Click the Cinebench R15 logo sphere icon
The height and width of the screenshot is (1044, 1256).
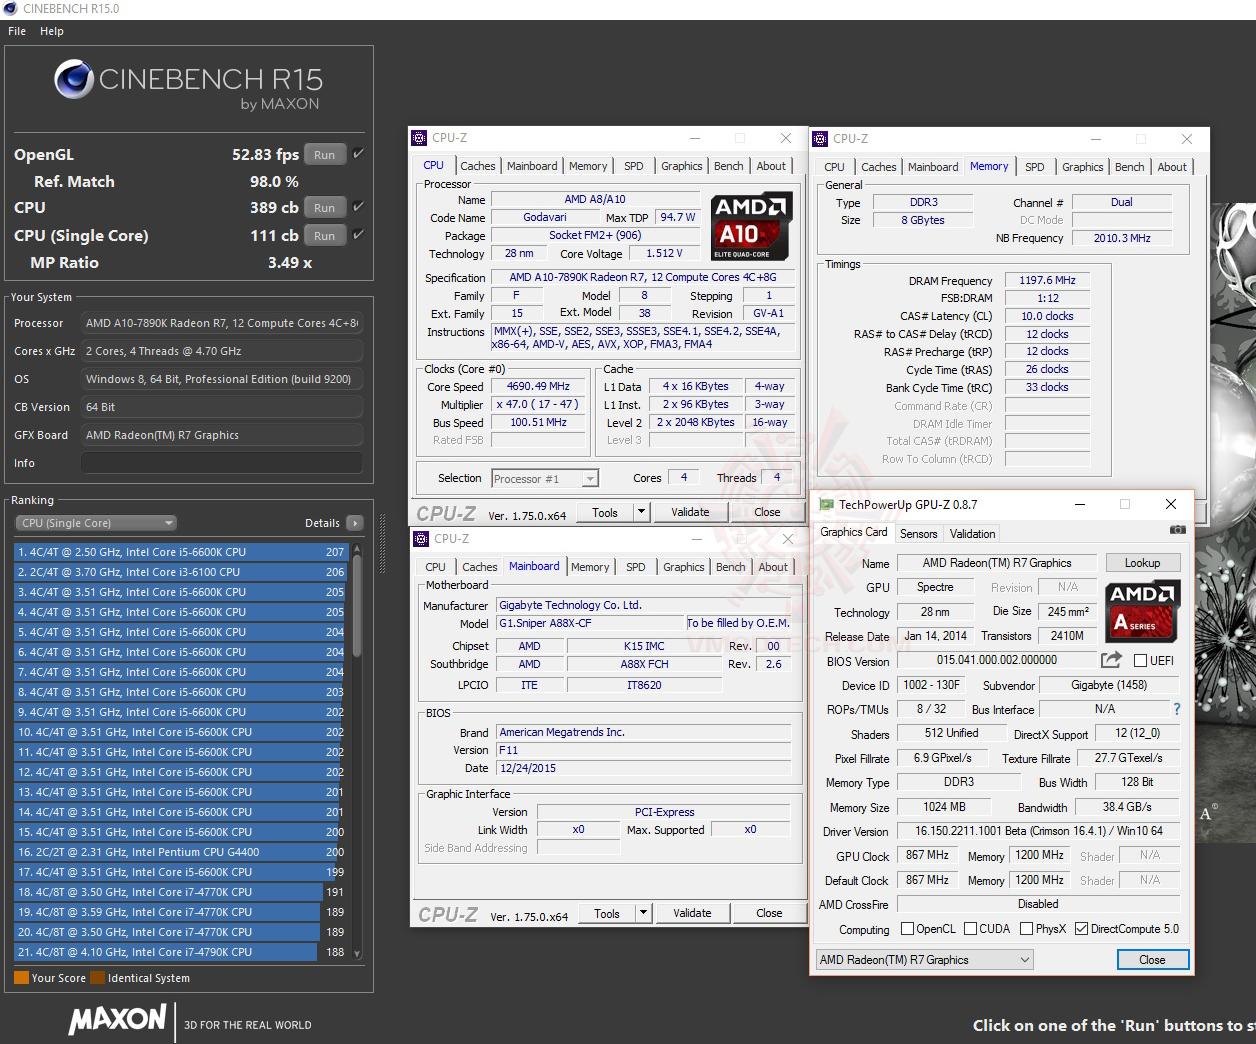[74, 79]
